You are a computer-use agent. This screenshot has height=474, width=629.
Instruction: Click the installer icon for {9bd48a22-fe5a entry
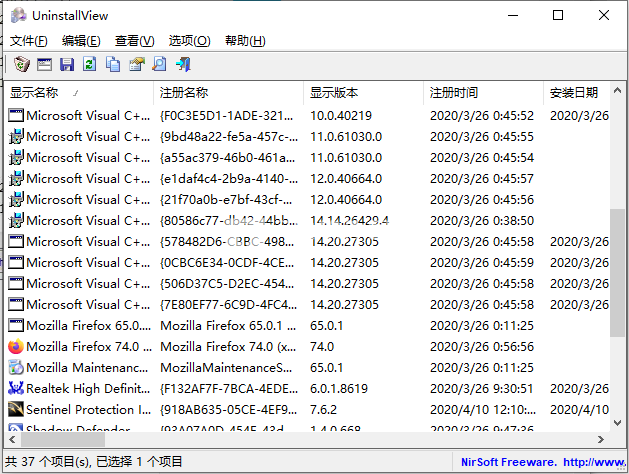[x=16, y=136]
